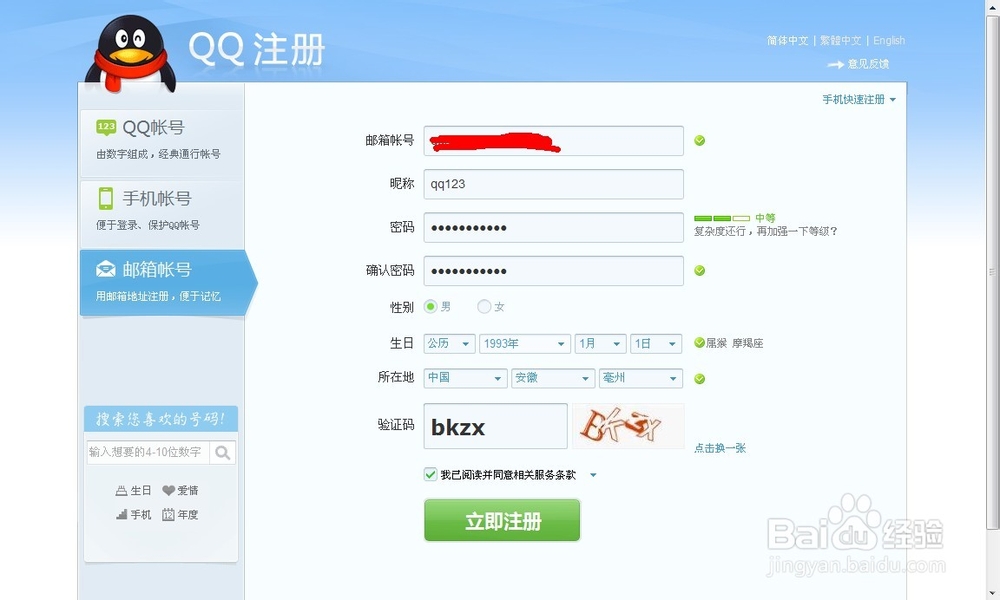Click the heart 爱情 icon
The image size is (1000, 600).
click(x=168, y=490)
